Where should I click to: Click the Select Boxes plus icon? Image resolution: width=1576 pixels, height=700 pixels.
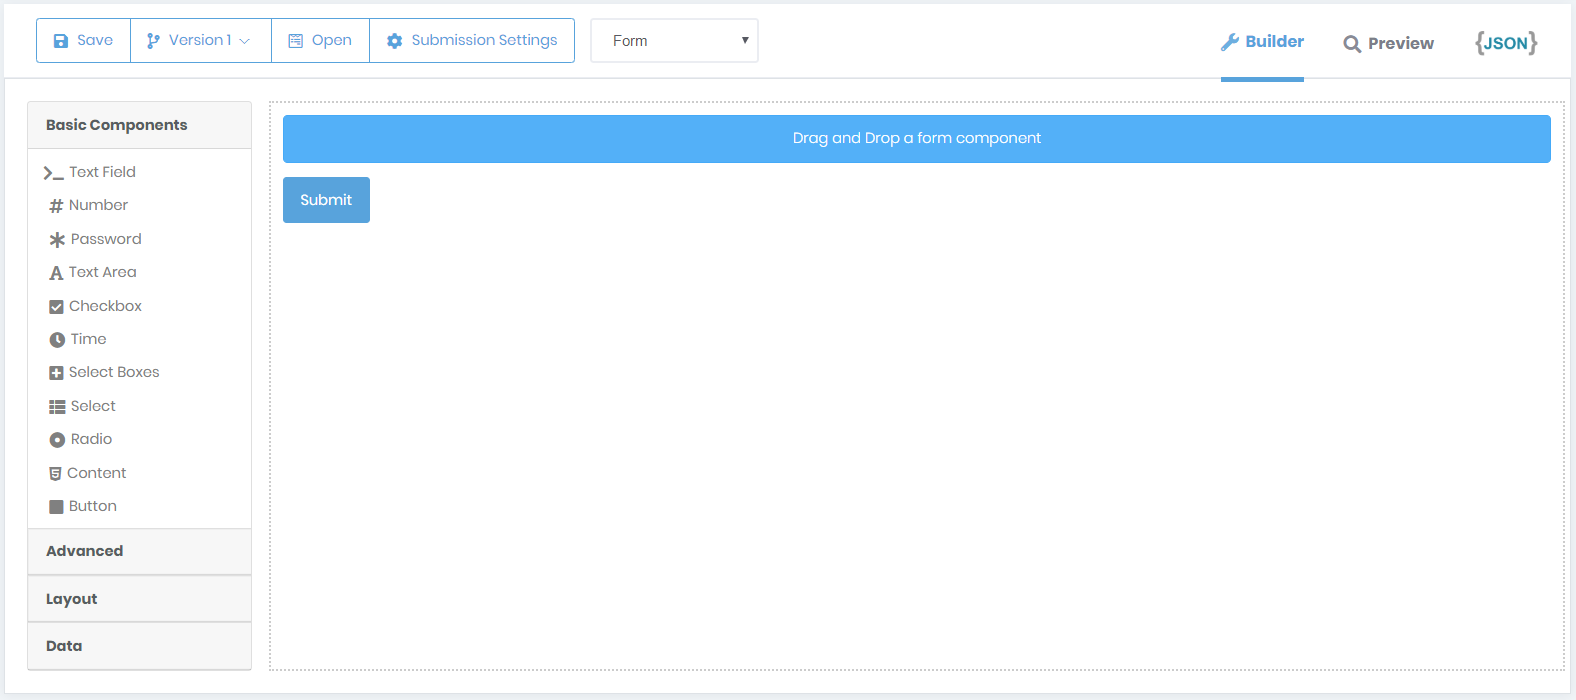click(56, 373)
